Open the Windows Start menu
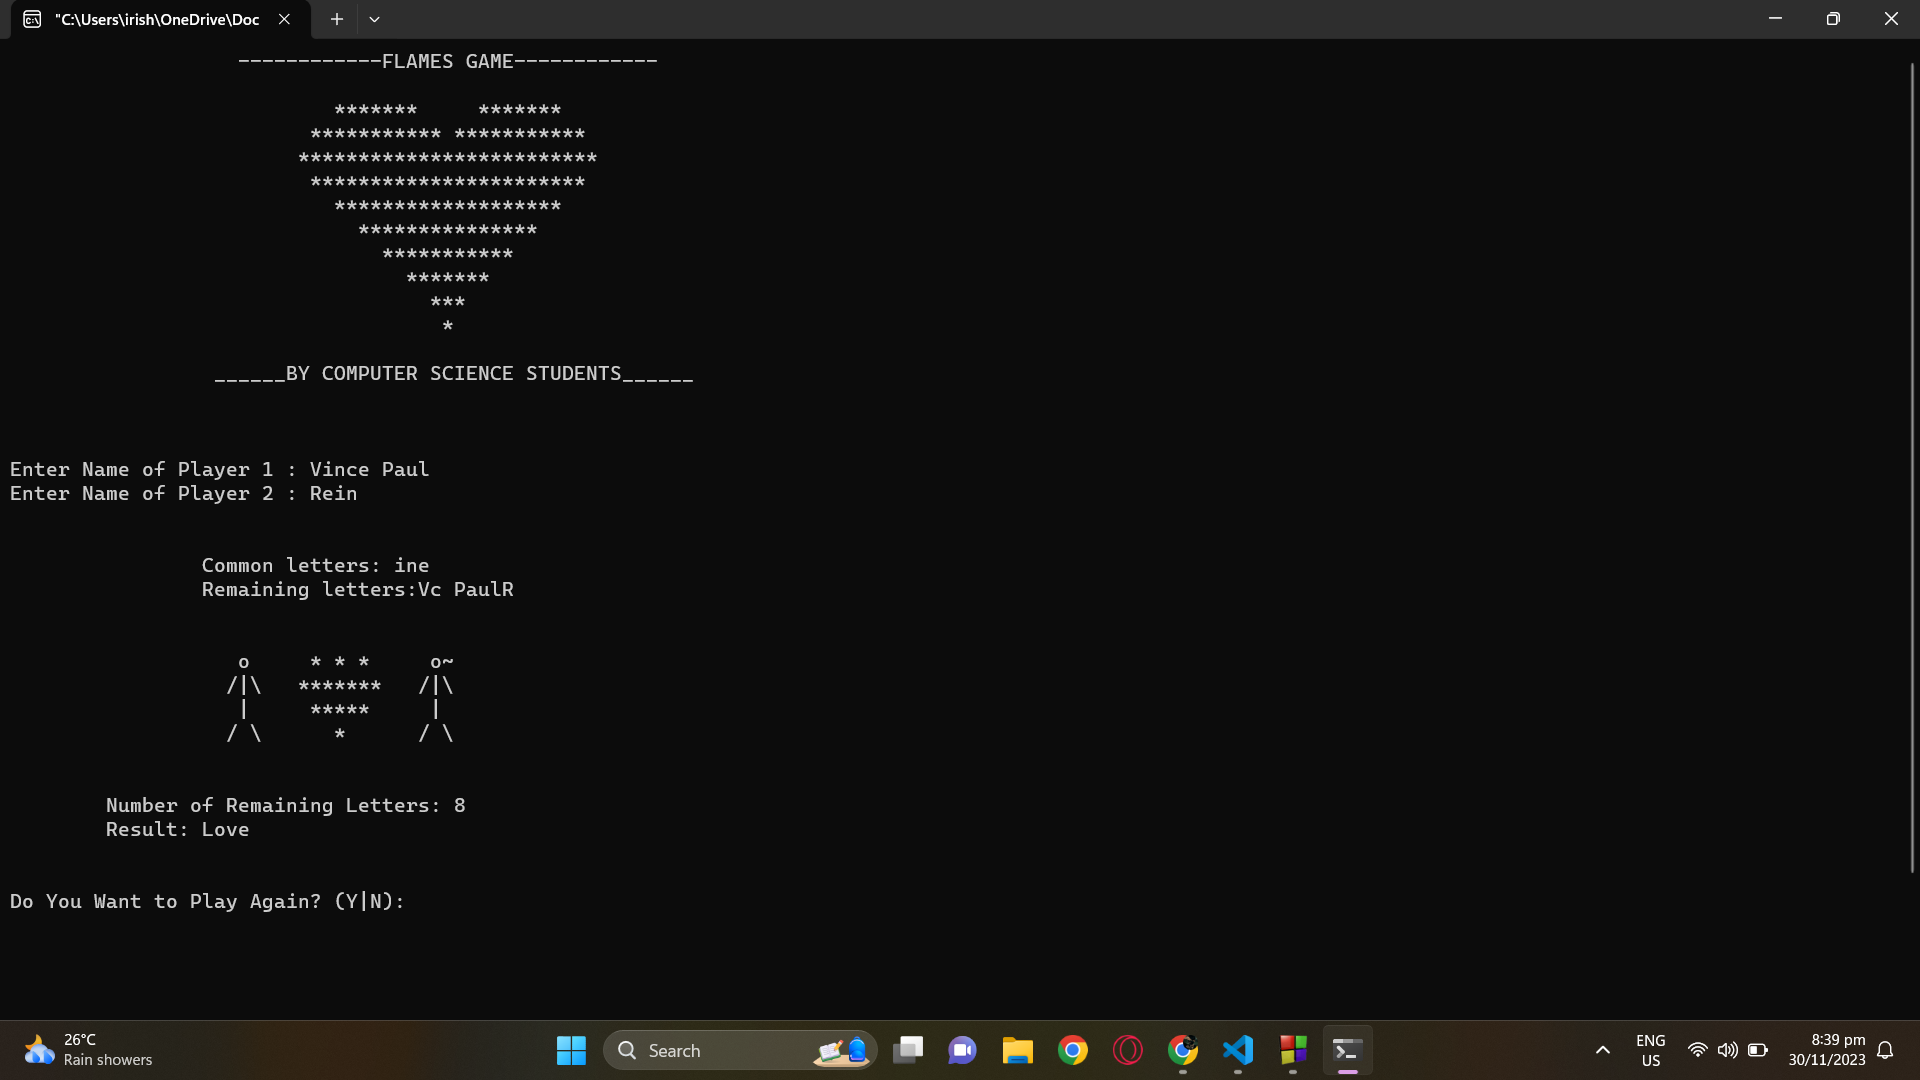 pyautogui.click(x=571, y=1050)
